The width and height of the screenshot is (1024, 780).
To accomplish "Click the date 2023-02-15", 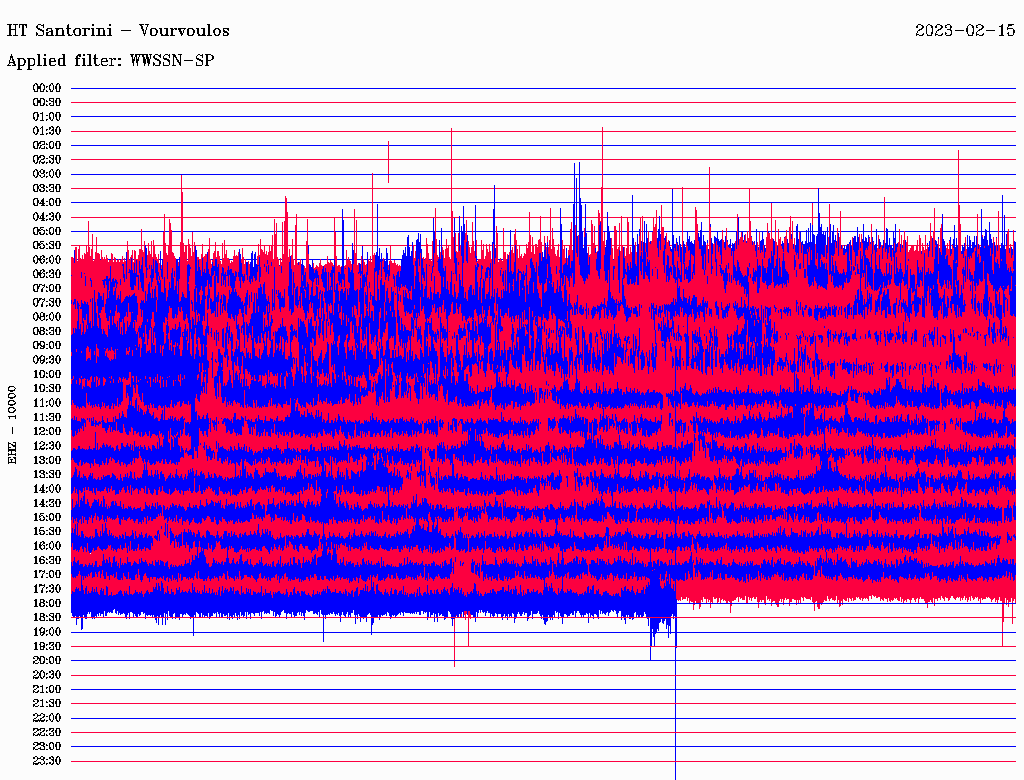I will [965, 31].
